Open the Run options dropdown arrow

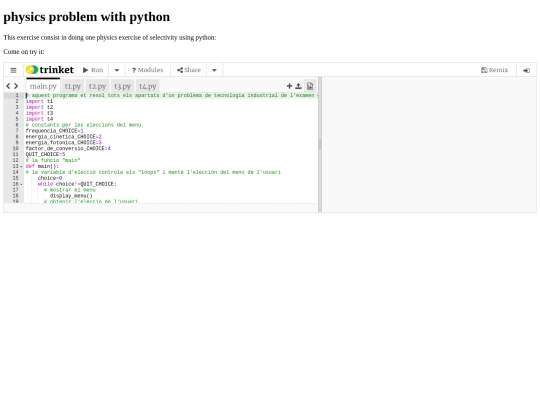(117, 70)
